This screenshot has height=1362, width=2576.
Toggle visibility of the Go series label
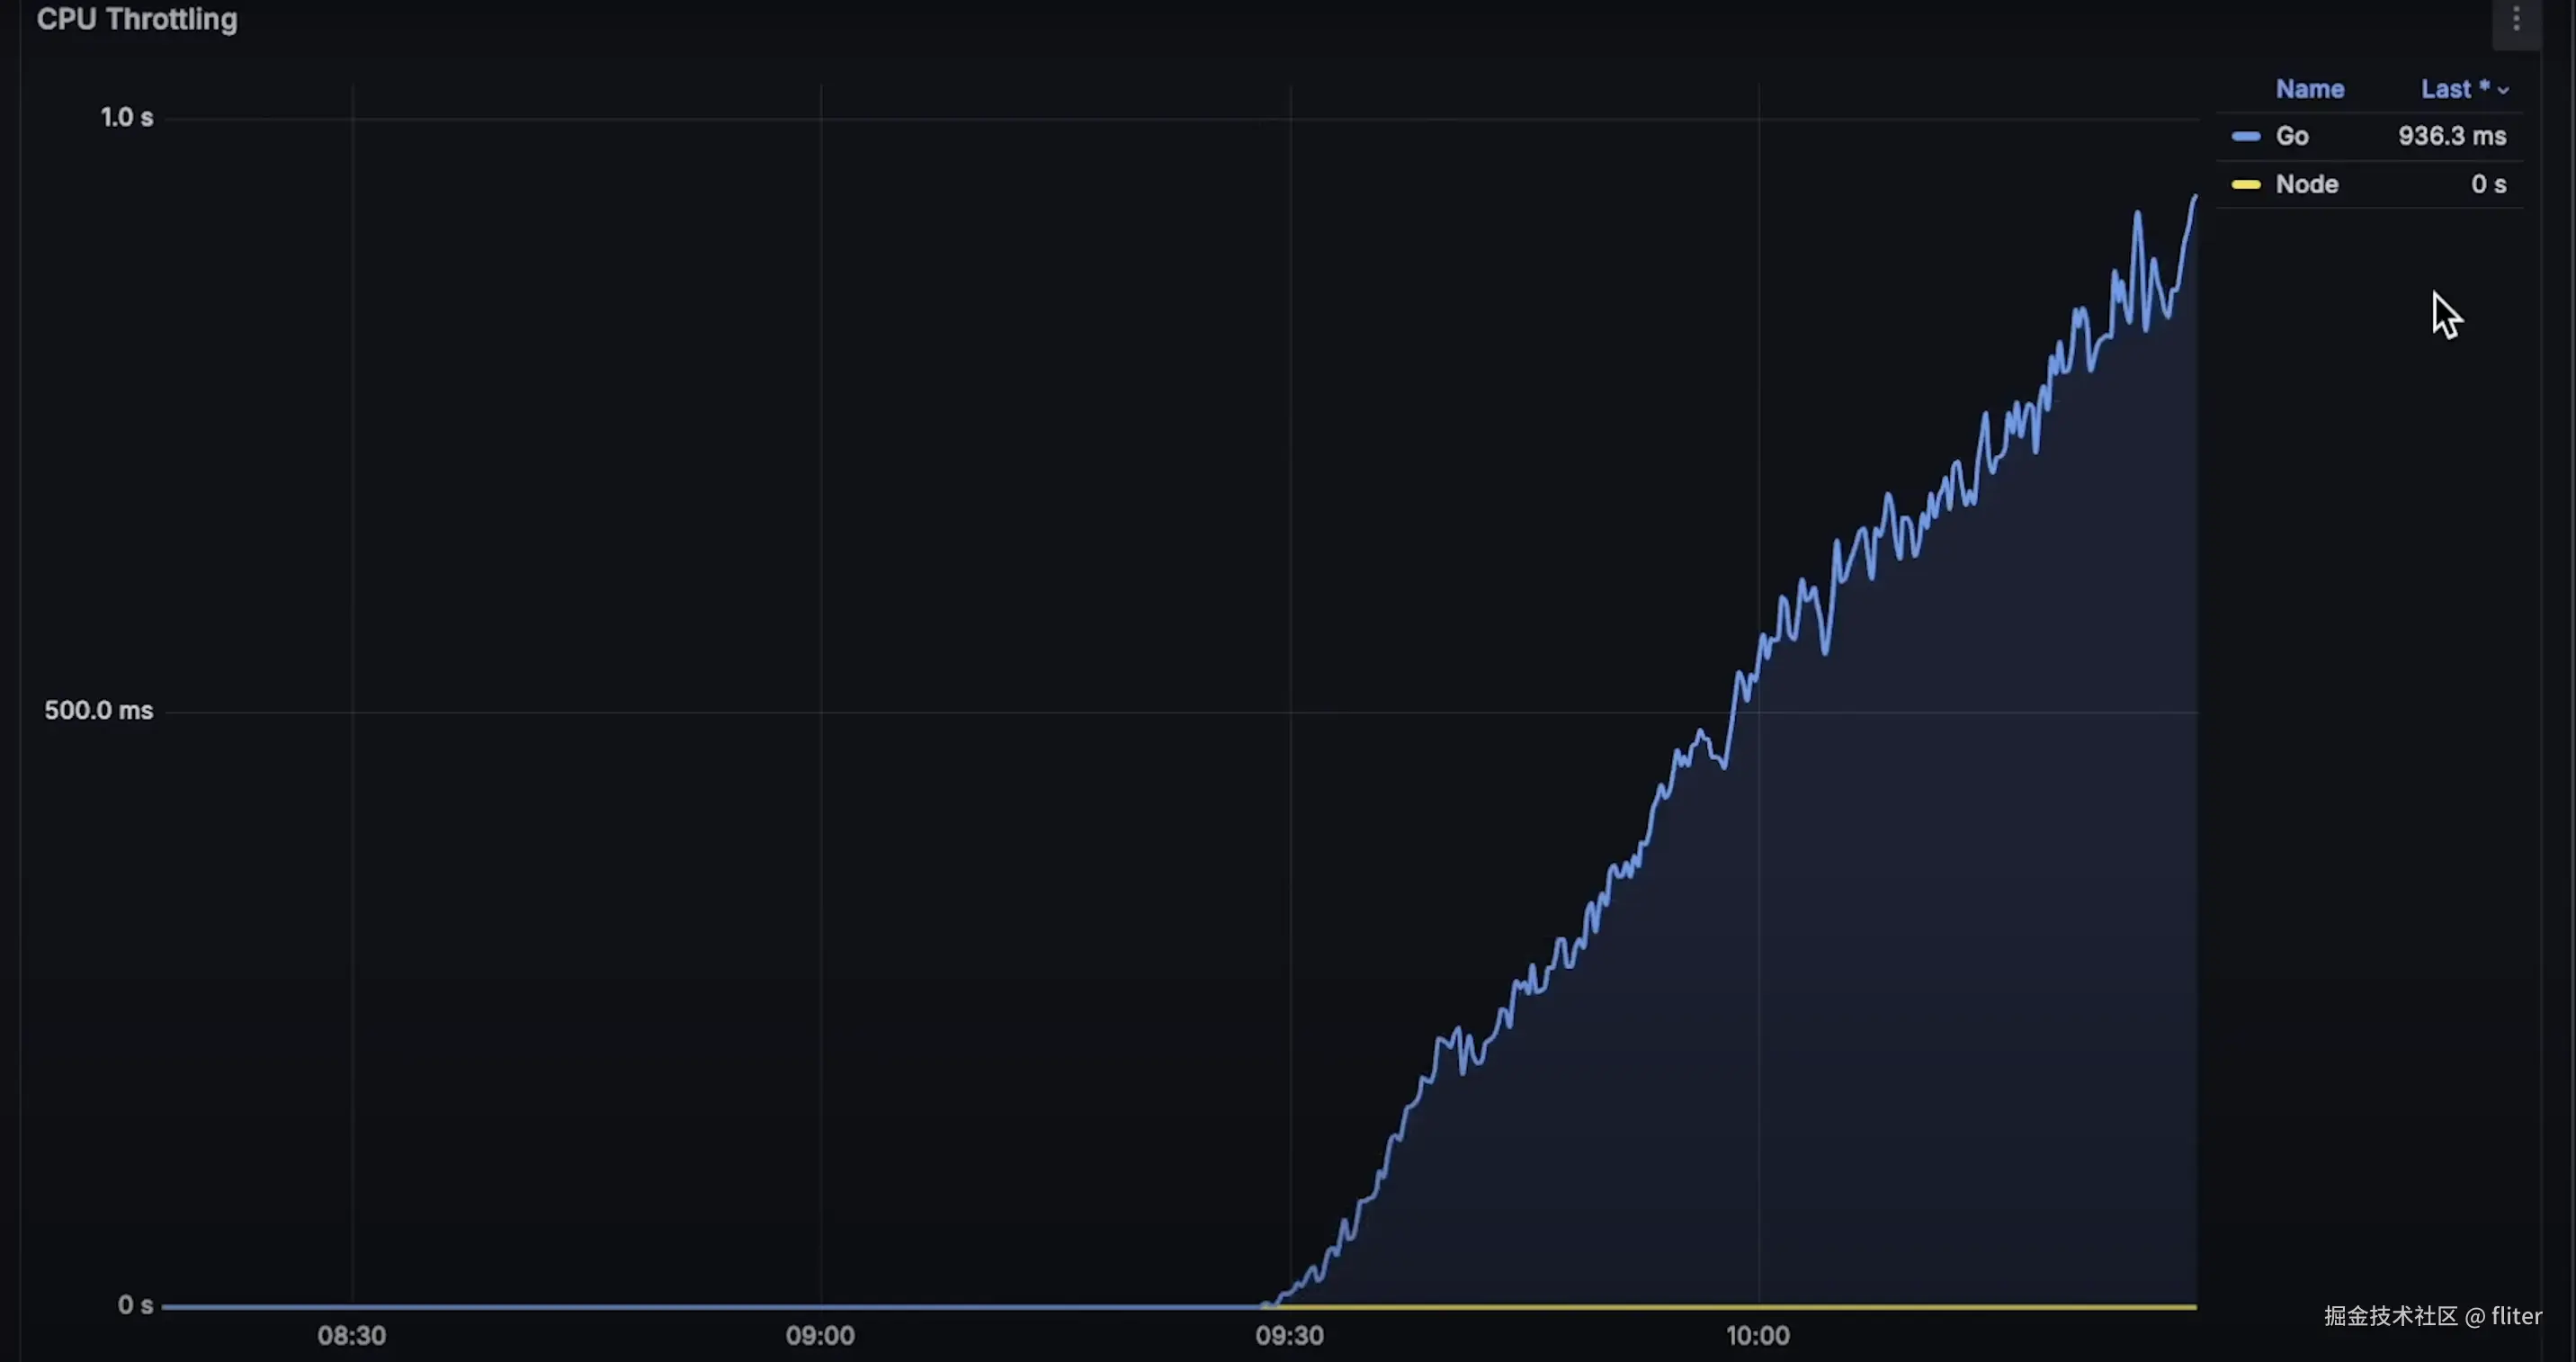(2292, 137)
